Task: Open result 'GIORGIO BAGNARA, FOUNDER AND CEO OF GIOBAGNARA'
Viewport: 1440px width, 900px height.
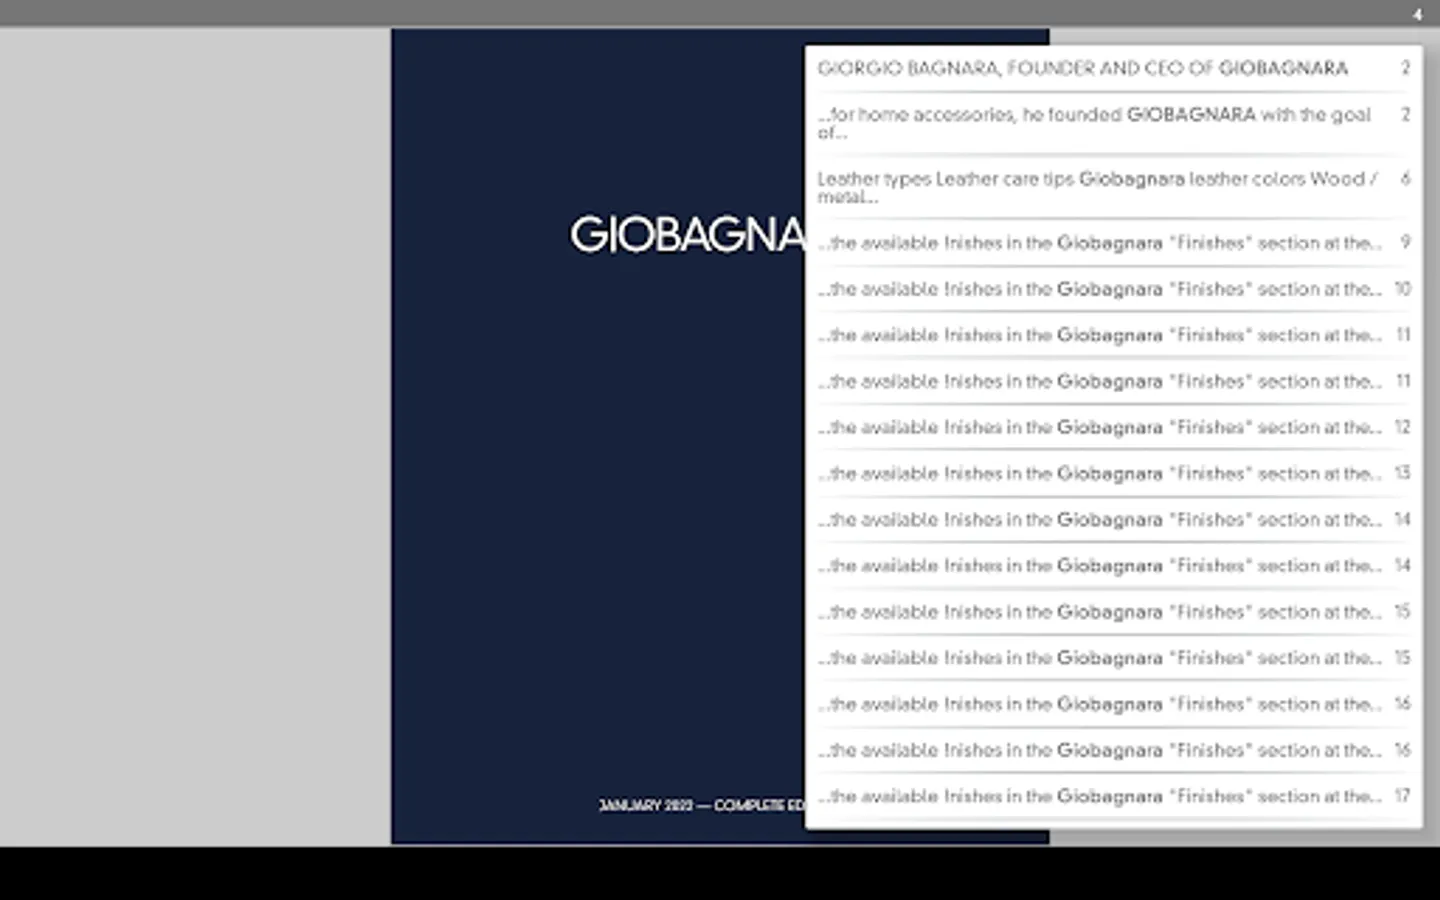Action: (x=1113, y=68)
